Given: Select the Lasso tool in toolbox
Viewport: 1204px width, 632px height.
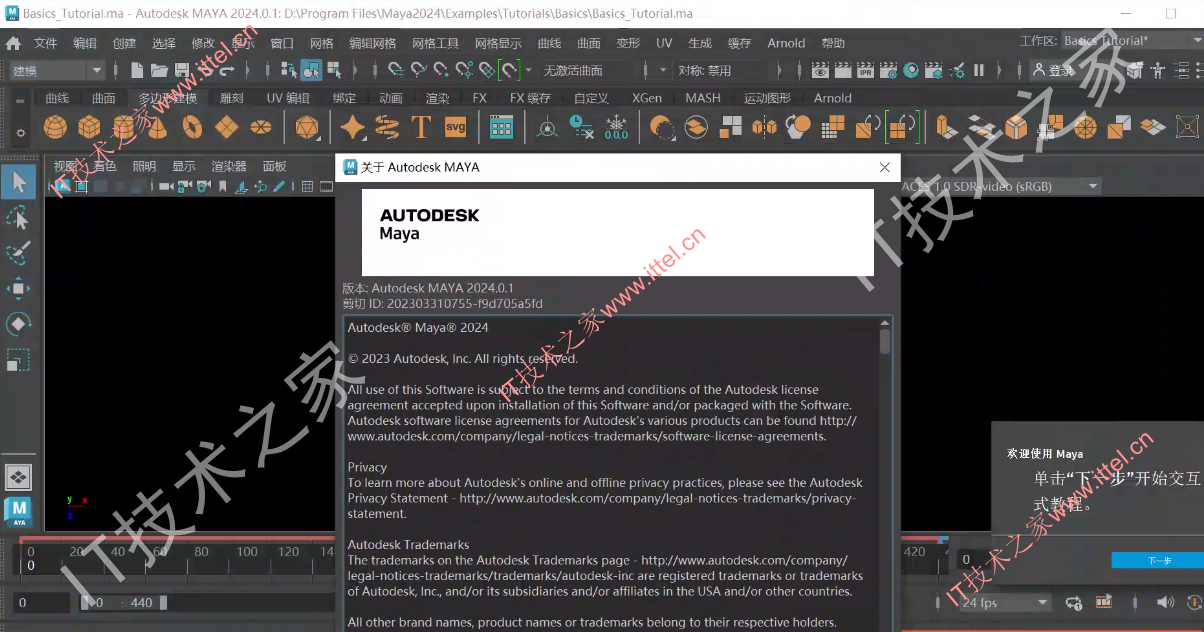Looking at the screenshot, I should click(x=19, y=218).
